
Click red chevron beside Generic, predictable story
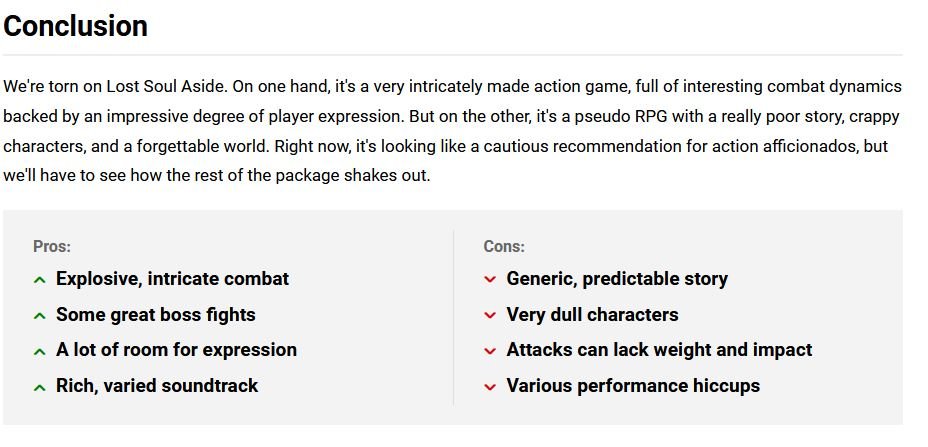click(x=489, y=279)
